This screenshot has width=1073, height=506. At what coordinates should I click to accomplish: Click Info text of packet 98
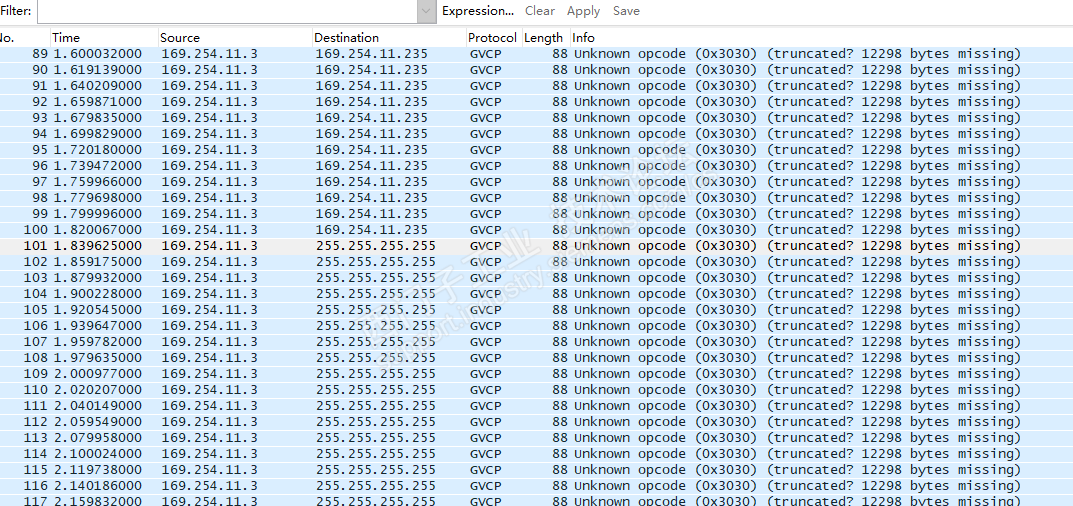797,198
